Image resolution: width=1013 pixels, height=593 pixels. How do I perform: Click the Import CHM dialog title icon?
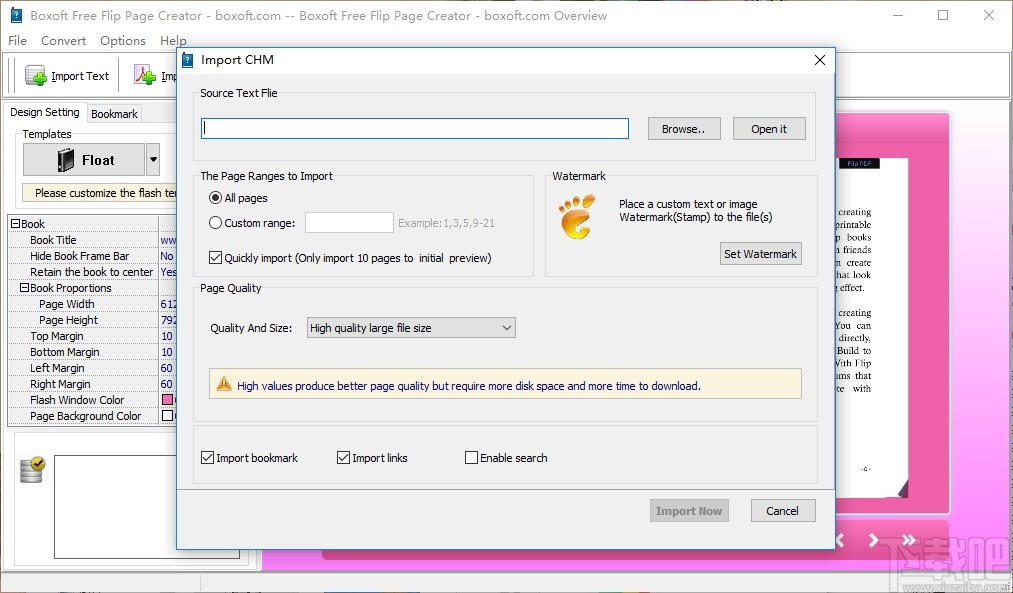(x=191, y=59)
